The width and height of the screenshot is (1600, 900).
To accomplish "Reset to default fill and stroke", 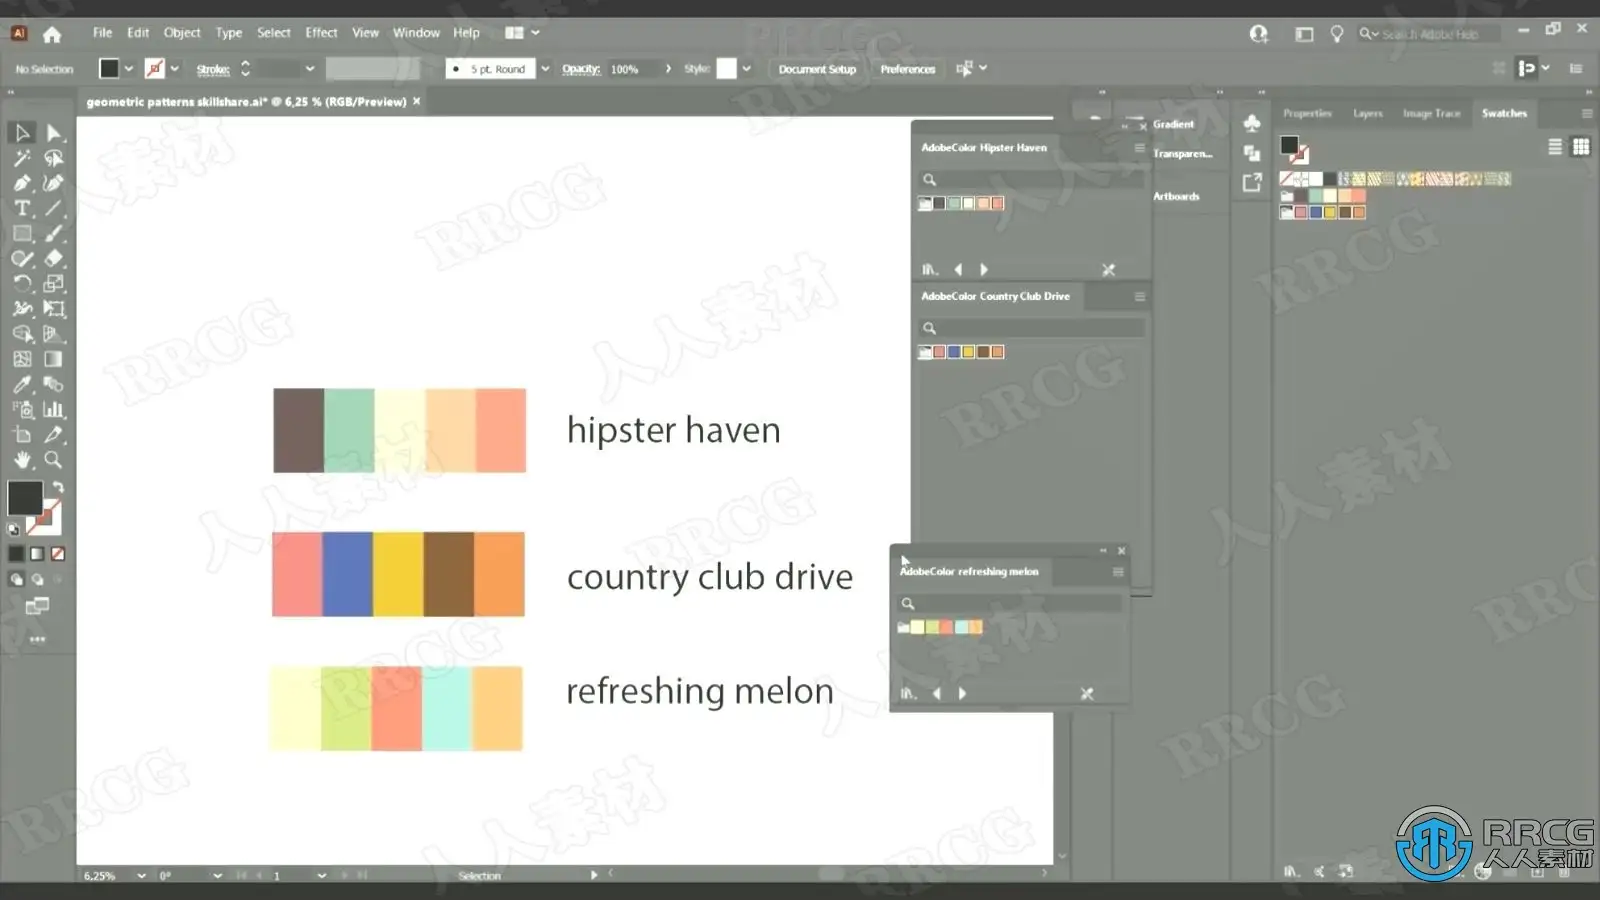I will [x=13, y=530].
